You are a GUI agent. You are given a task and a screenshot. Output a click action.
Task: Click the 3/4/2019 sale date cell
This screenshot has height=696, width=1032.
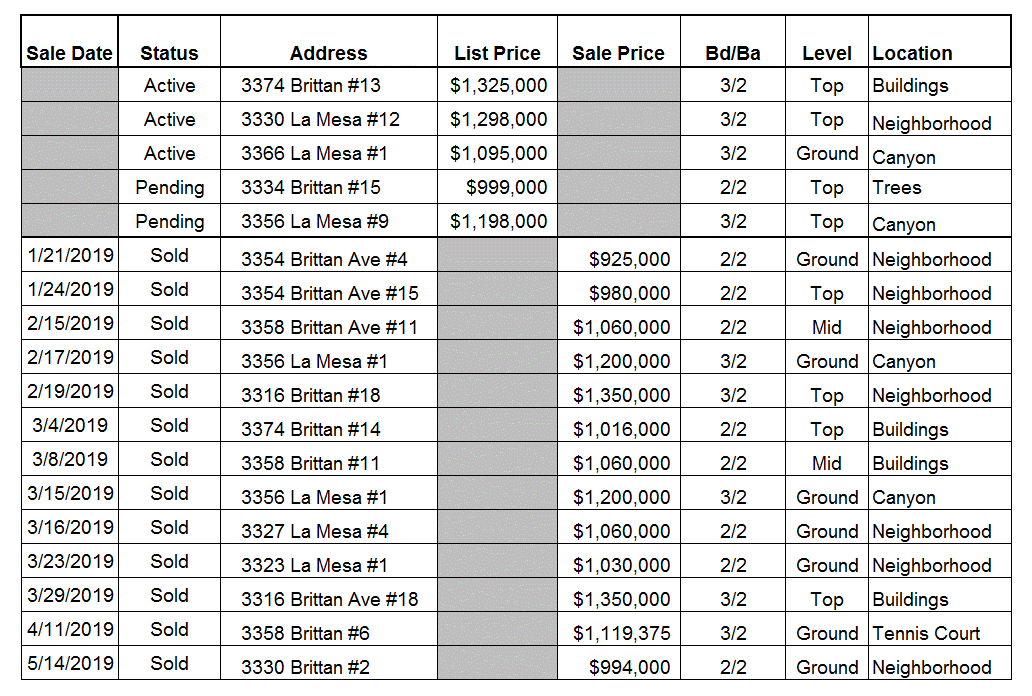(x=70, y=426)
